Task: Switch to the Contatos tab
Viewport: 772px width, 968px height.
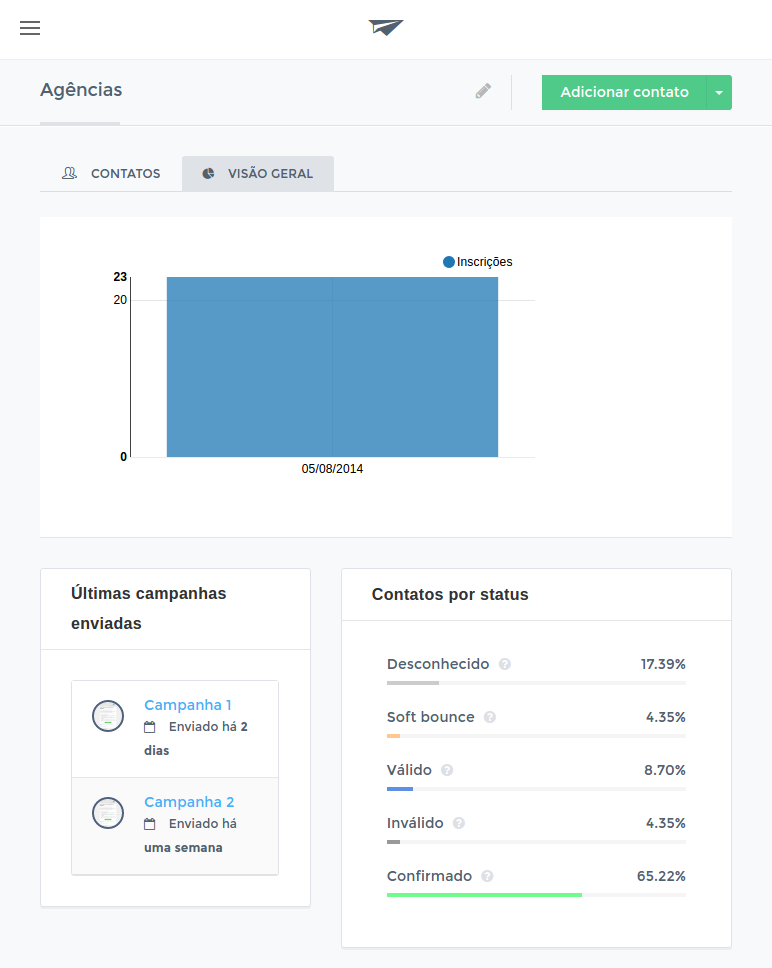Action: tap(111, 173)
